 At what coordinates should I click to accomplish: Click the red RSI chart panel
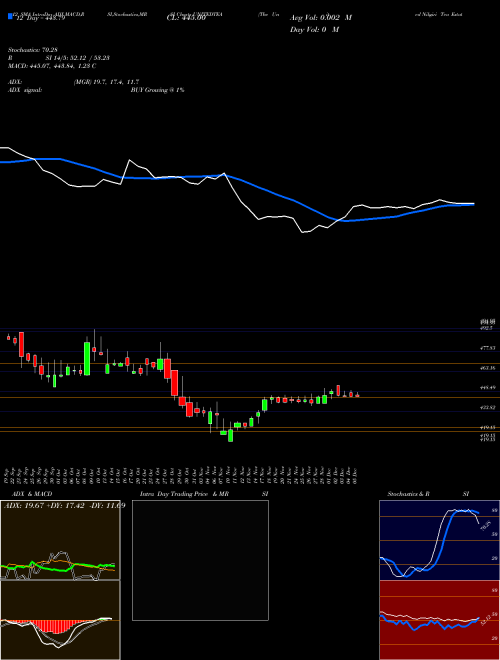point(439,620)
